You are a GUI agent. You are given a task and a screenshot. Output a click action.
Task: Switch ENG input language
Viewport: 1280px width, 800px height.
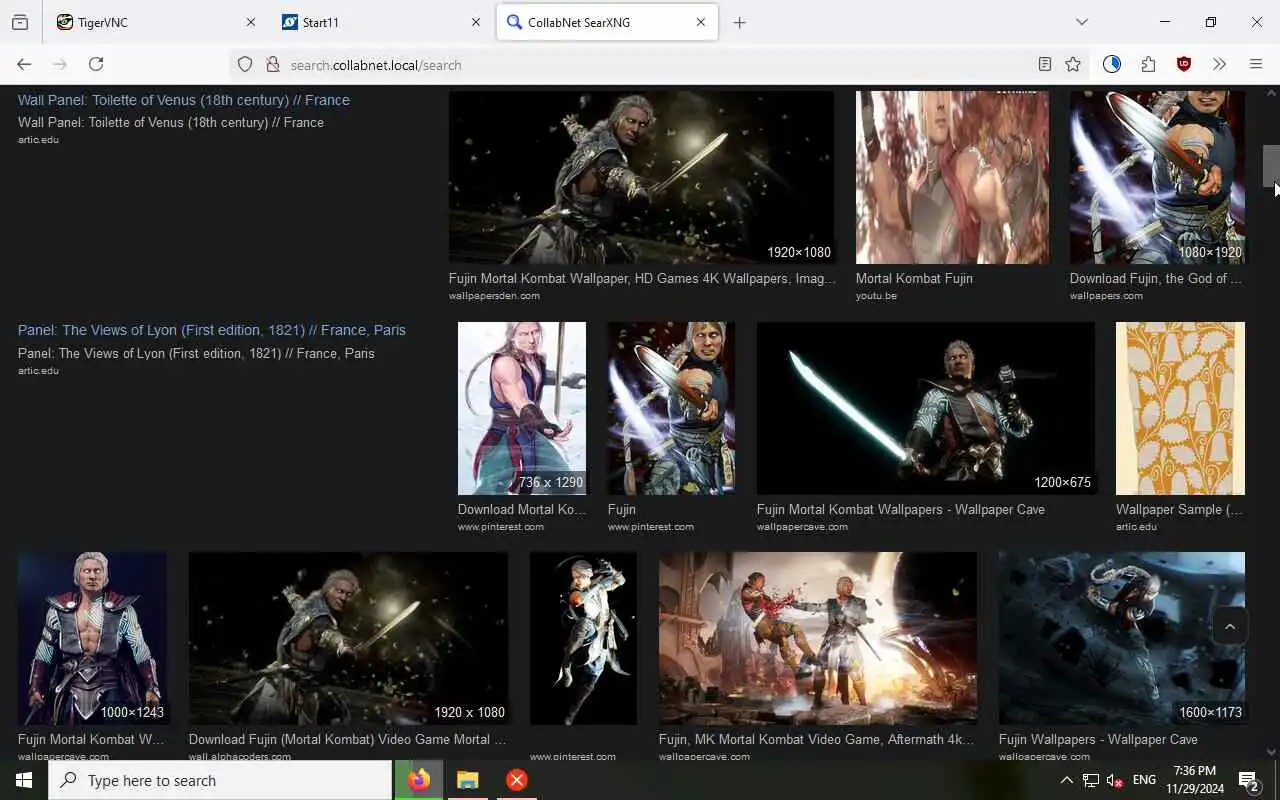(x=1145, y=780)
